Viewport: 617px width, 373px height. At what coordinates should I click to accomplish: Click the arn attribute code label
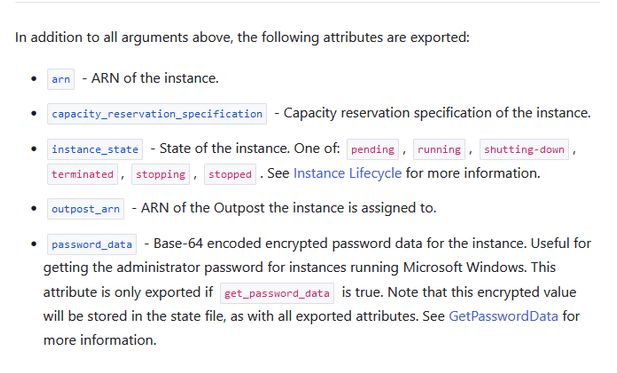[61, 79]
